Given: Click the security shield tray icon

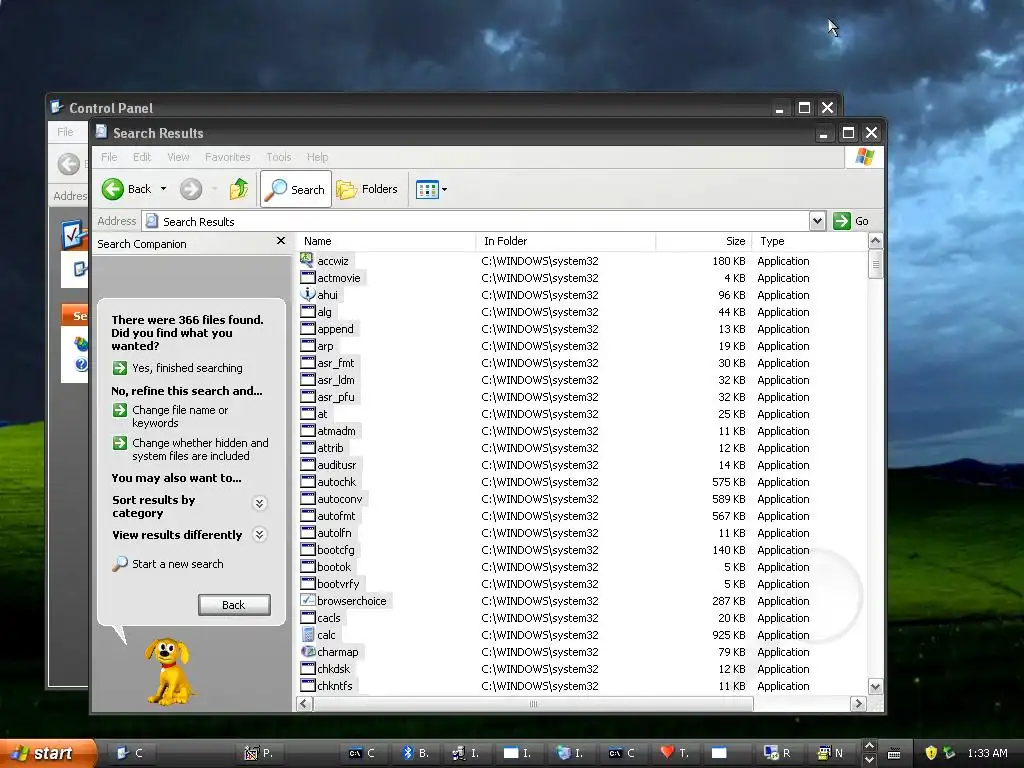Looking at the screenshot, I should click(931, 753).
